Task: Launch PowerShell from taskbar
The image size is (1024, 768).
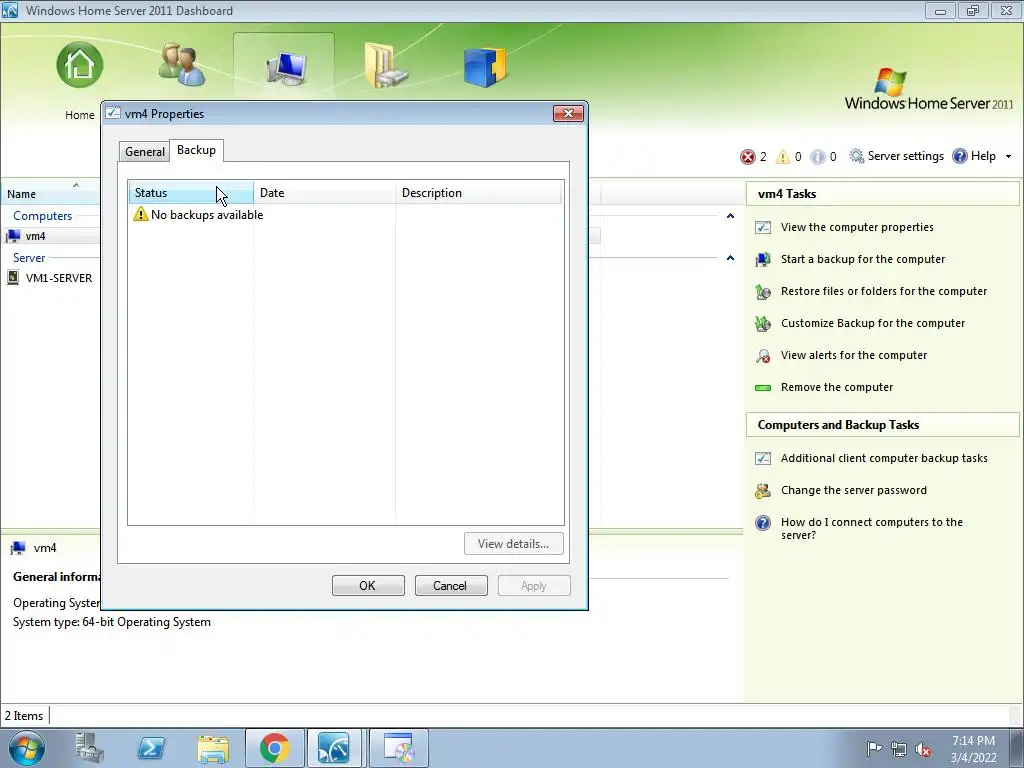Action: pyautogui.click(x=151, y=748)
